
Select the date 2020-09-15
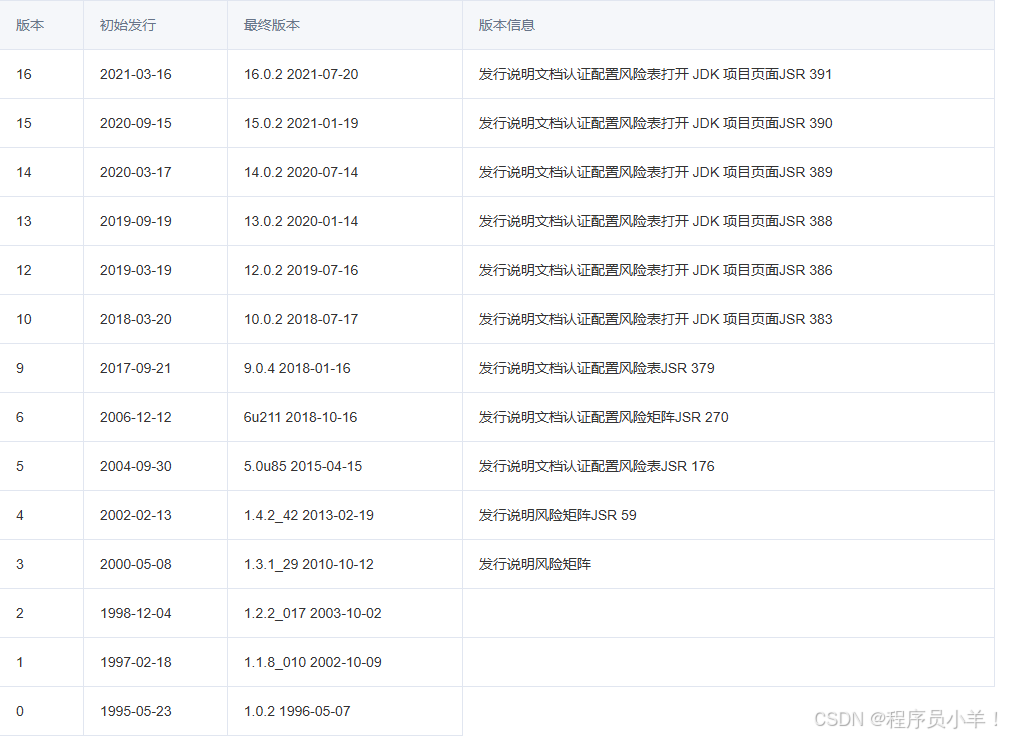click(x=136, y=123)
